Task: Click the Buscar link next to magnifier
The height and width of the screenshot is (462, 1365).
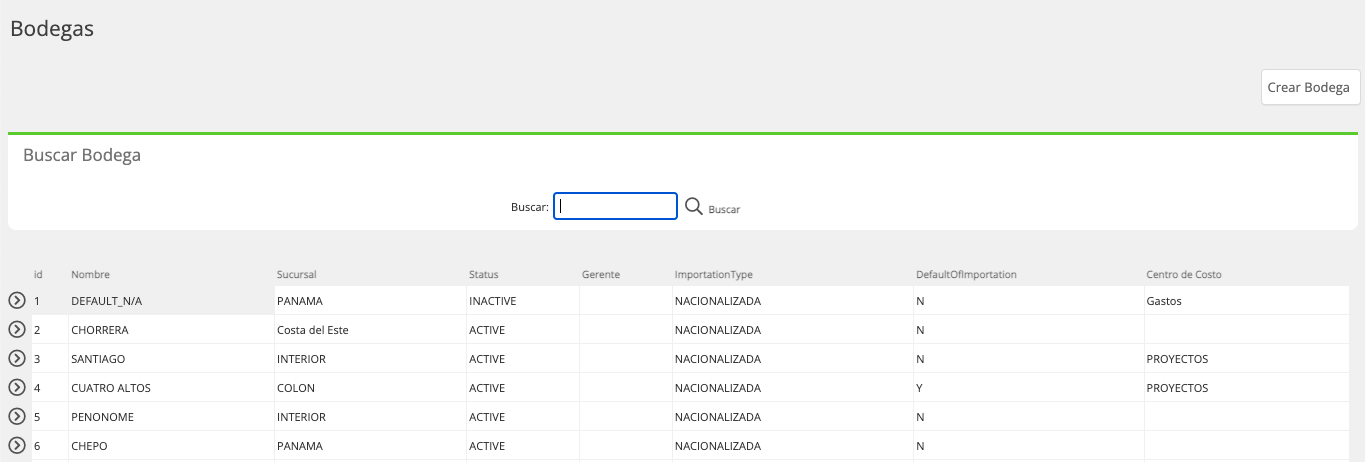Action: 724,210
